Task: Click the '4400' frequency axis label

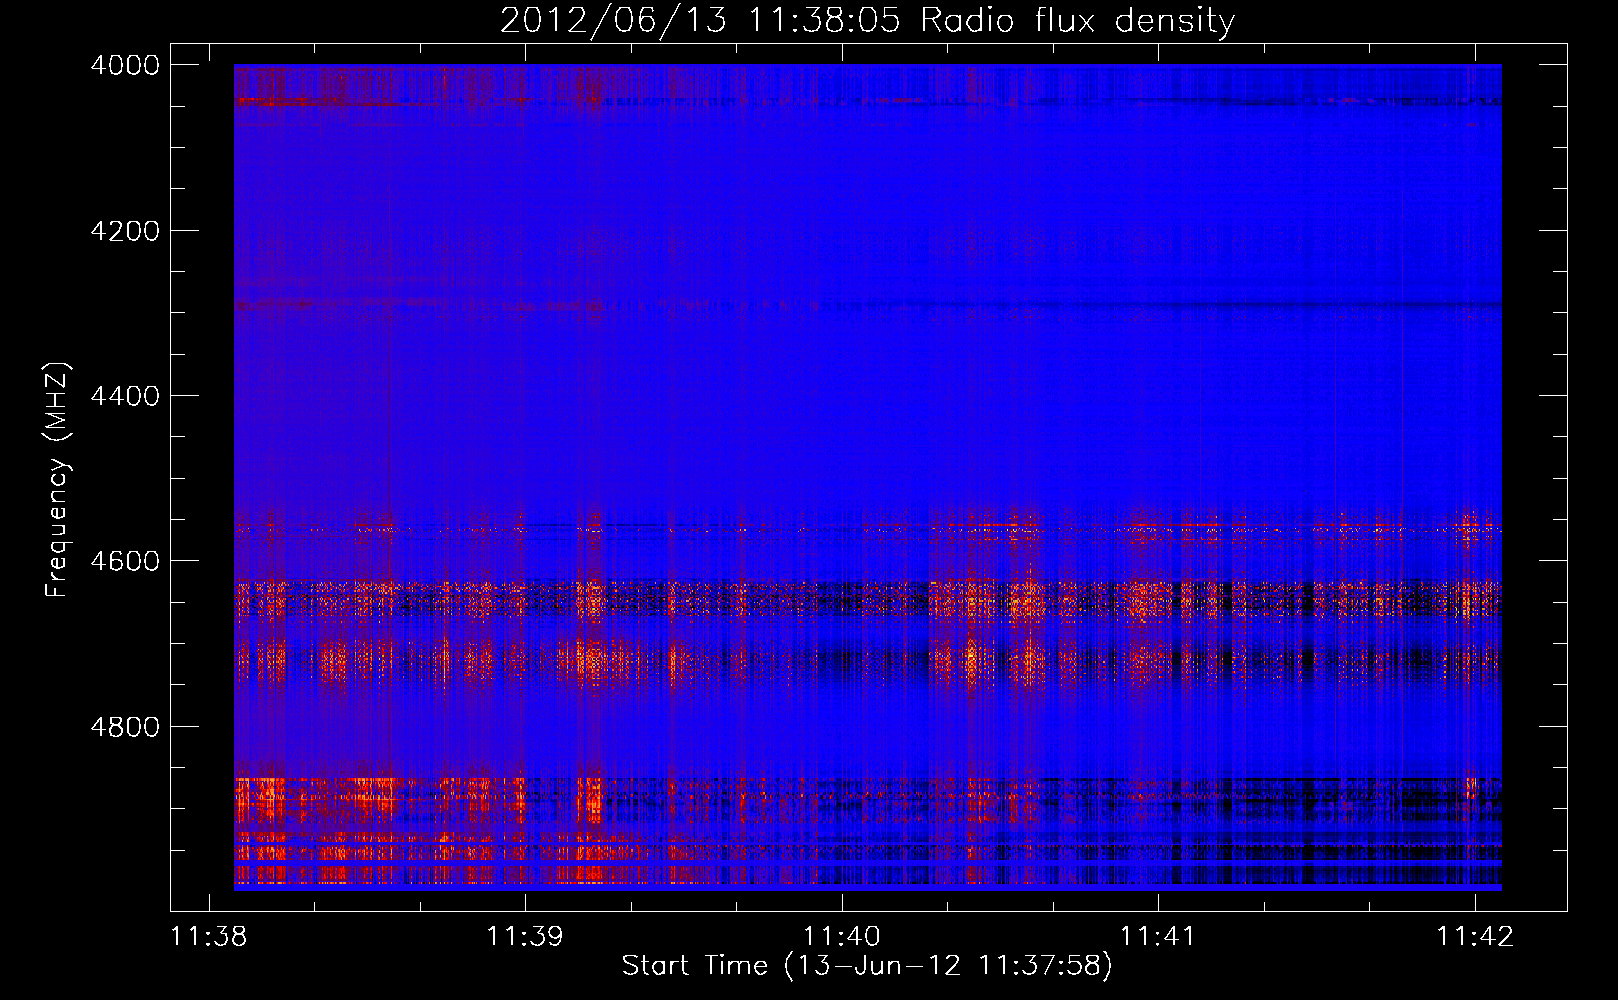Action: point(125,396)
